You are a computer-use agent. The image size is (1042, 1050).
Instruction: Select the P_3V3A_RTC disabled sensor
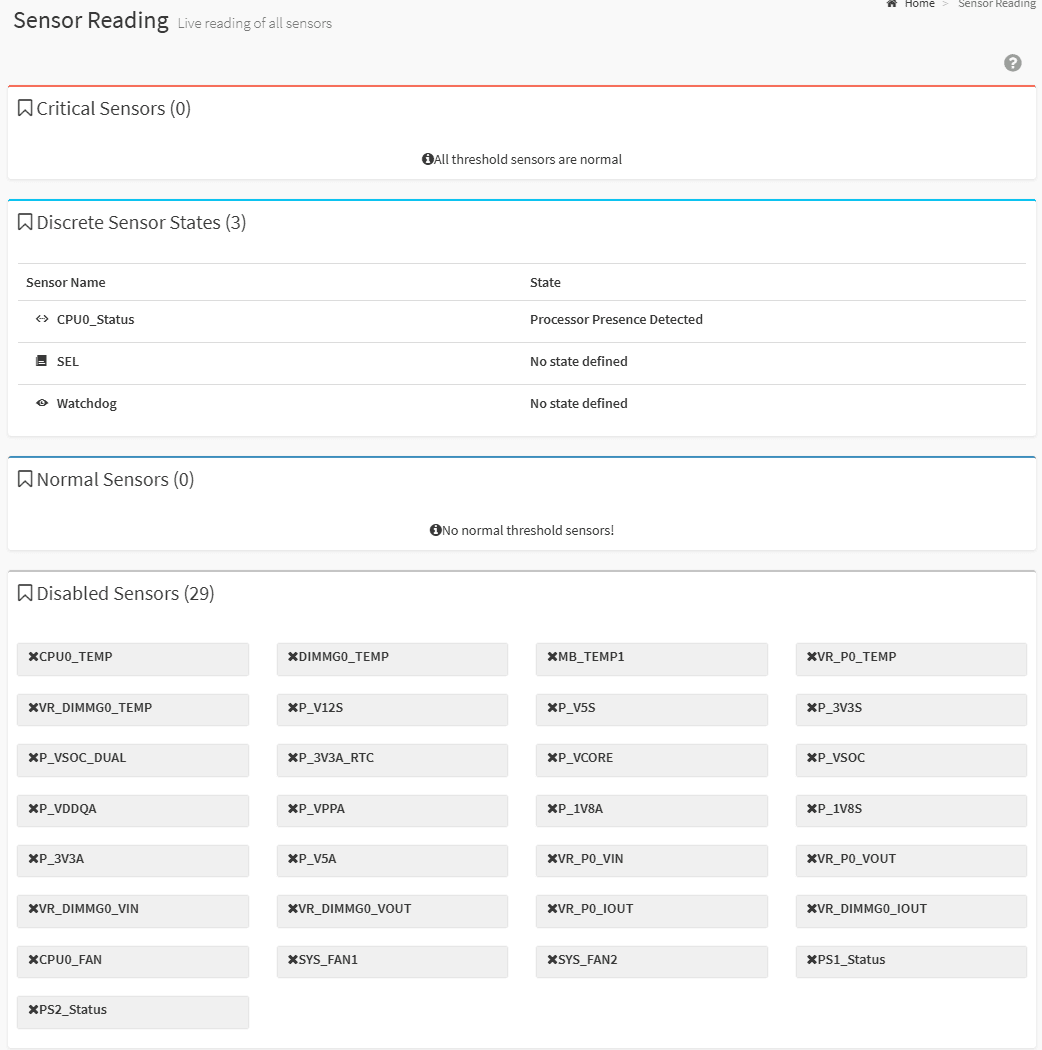392,760
